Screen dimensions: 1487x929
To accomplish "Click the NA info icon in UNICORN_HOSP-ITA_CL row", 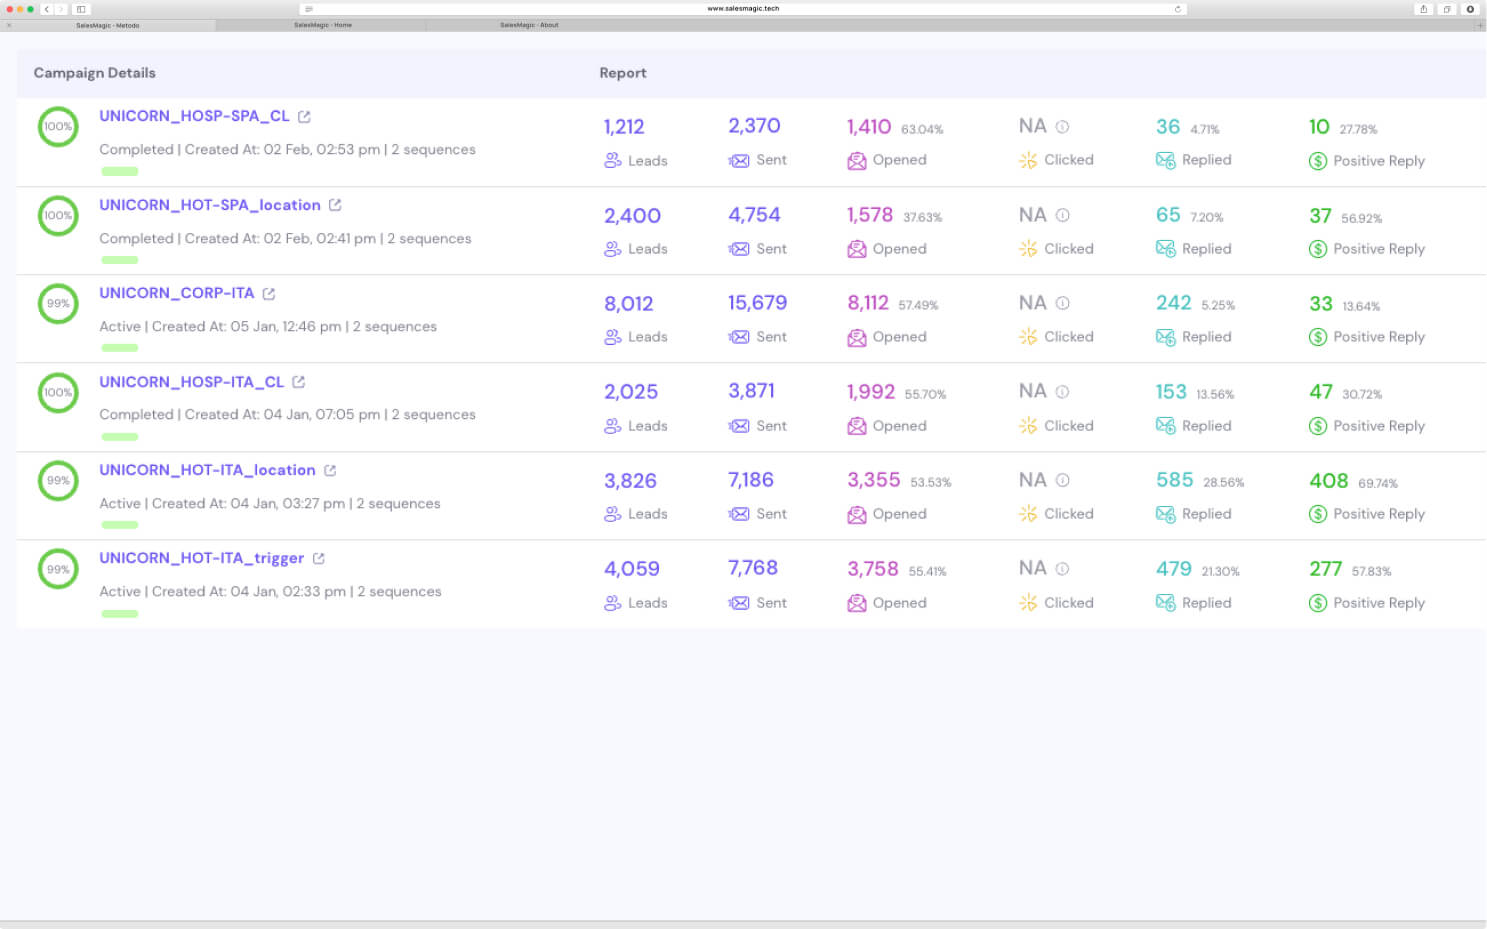I will (1063, 392).
